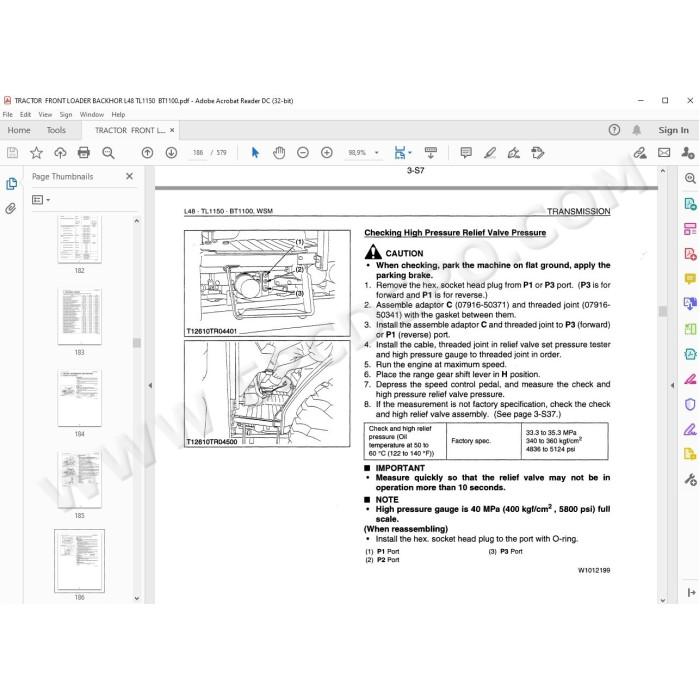Activate the Hand pan tool
Viewport: 700px width, 700px height.
tap(279, 153)
